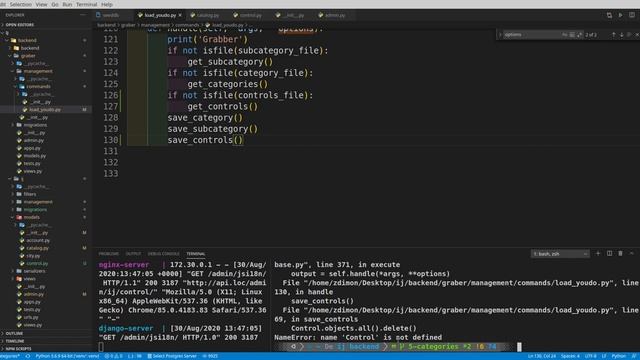
Task: Kill the terminal with the trash icon
Action: tap(620, 253)
